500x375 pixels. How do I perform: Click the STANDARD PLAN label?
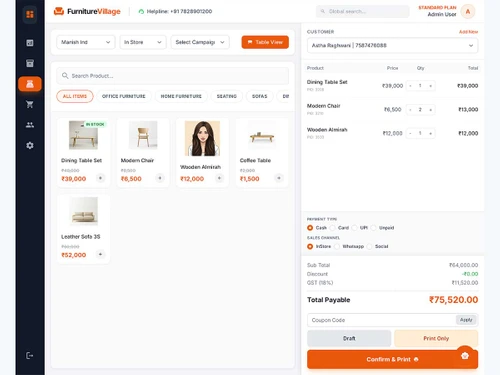tap(437, 7)
